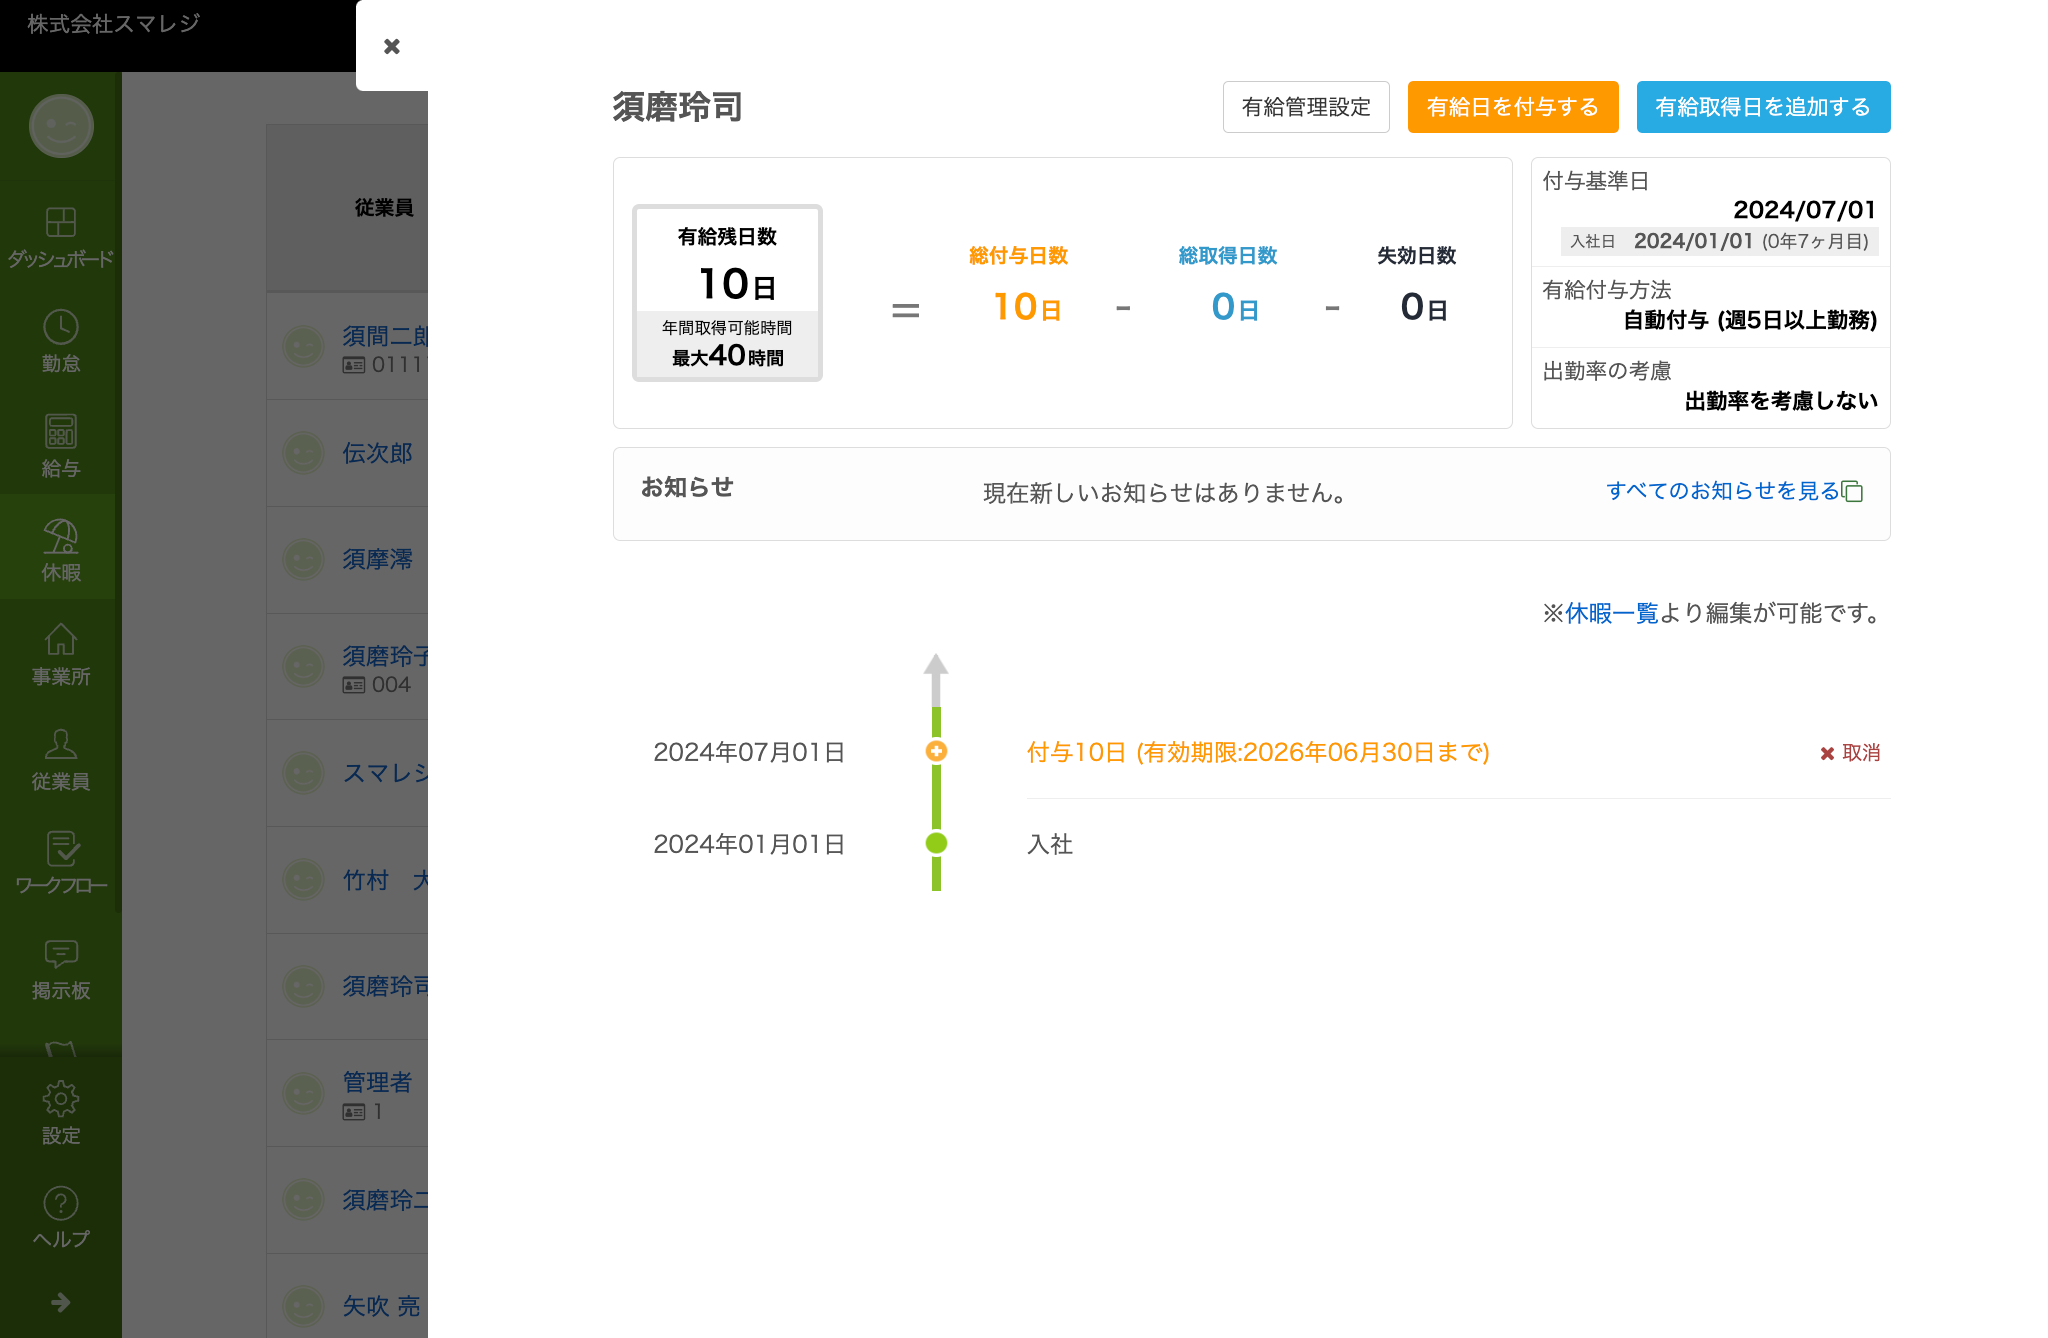Viewport: 2048px width, 1338px height.
Task: Open the ワークフロー section
Action: 61,863
